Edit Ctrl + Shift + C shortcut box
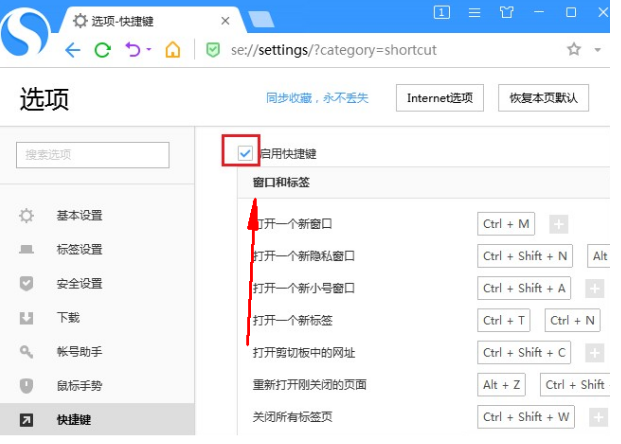Viewport: 621px width, 444px height. (524, 353)
